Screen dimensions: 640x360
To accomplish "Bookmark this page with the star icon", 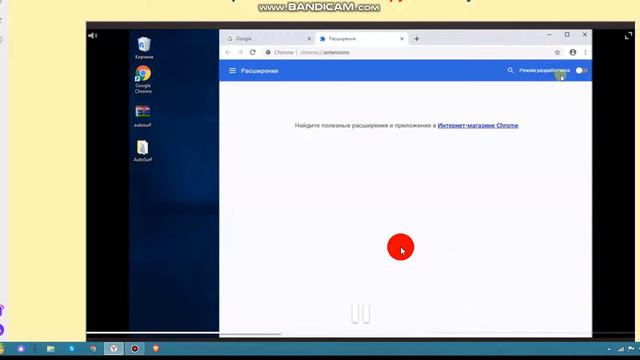I will (557, 52).
